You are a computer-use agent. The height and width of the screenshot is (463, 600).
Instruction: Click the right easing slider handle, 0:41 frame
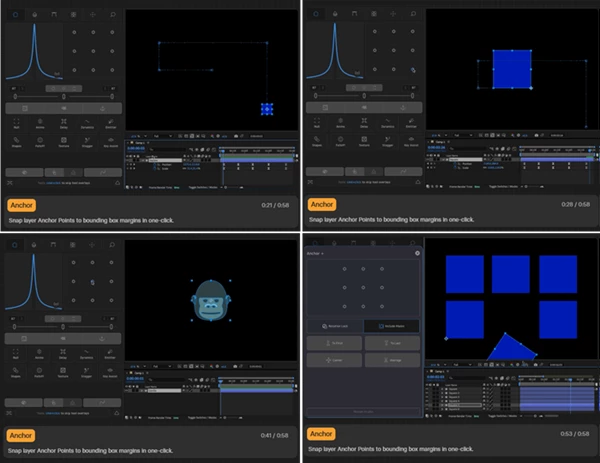[111, 327]
